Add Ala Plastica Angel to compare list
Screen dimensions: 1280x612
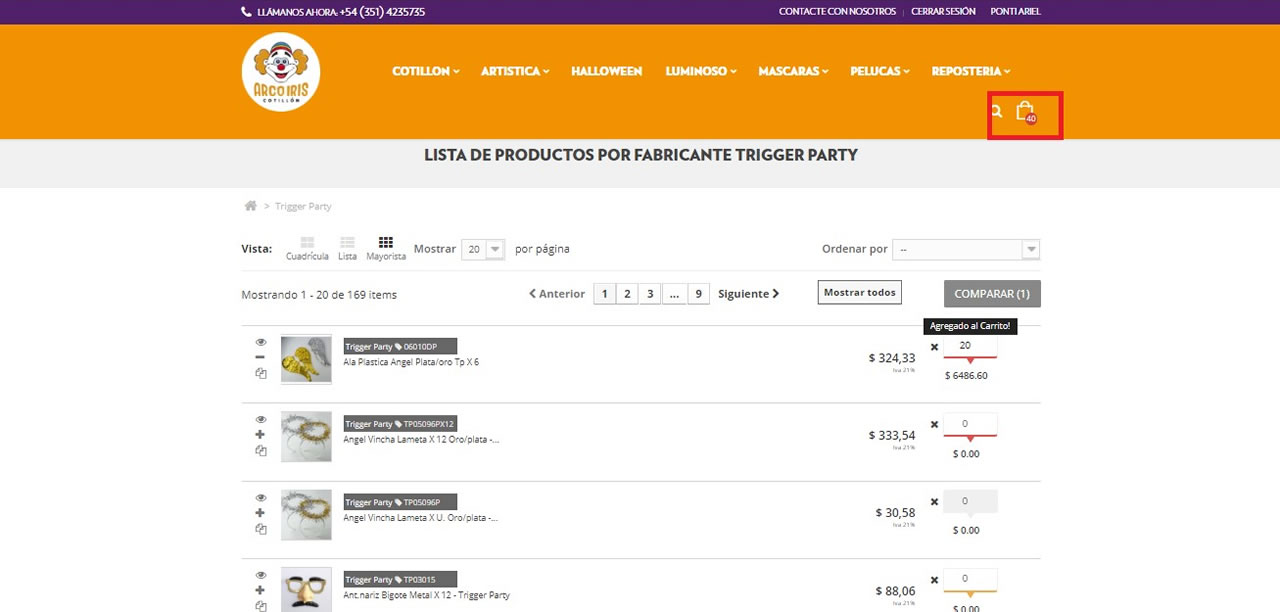tap(260, 373)
